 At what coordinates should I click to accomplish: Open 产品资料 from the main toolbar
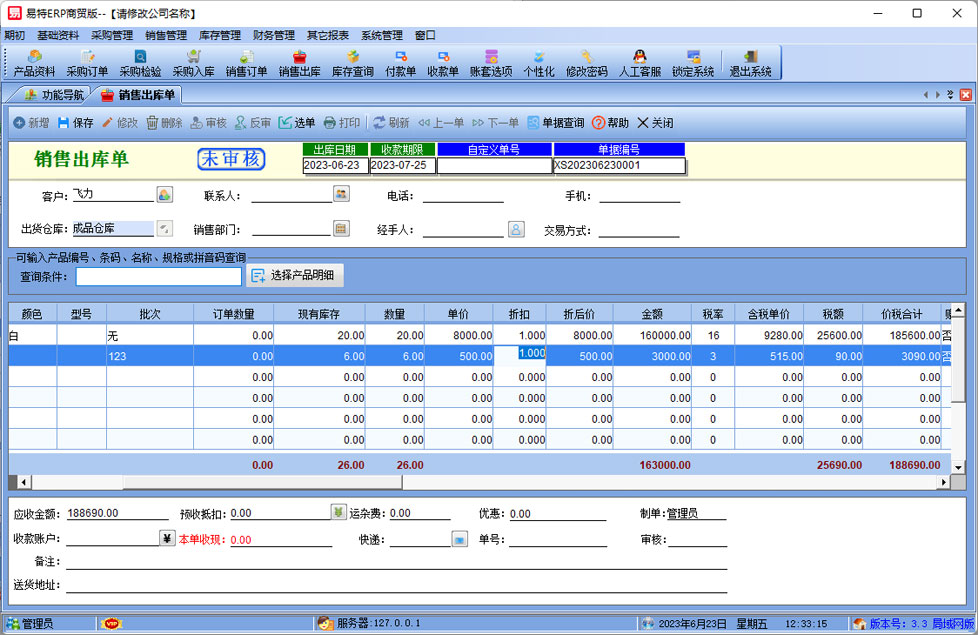coord(34,63)
